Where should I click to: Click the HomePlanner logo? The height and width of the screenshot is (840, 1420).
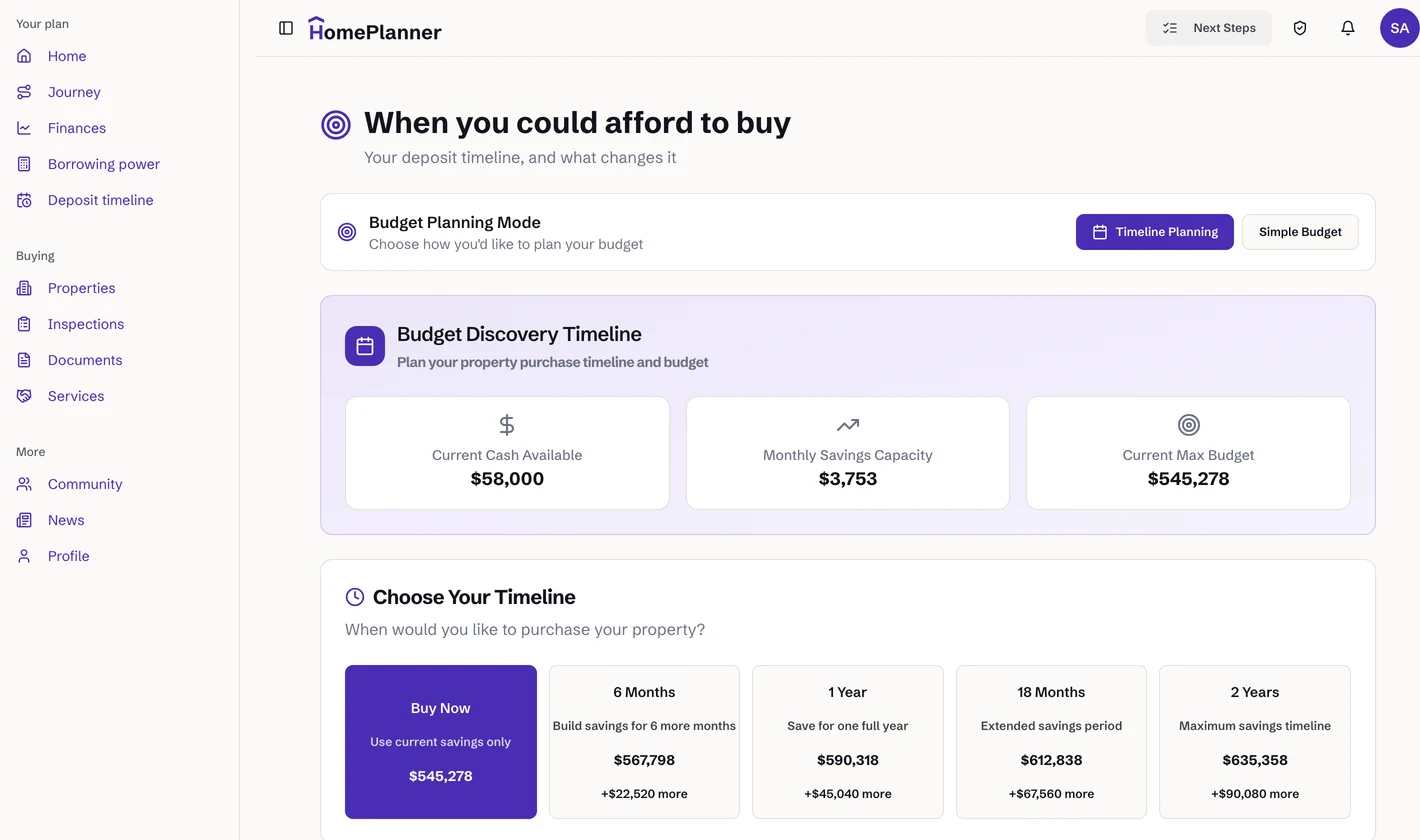pyautogui.click(x=375, y=29)
